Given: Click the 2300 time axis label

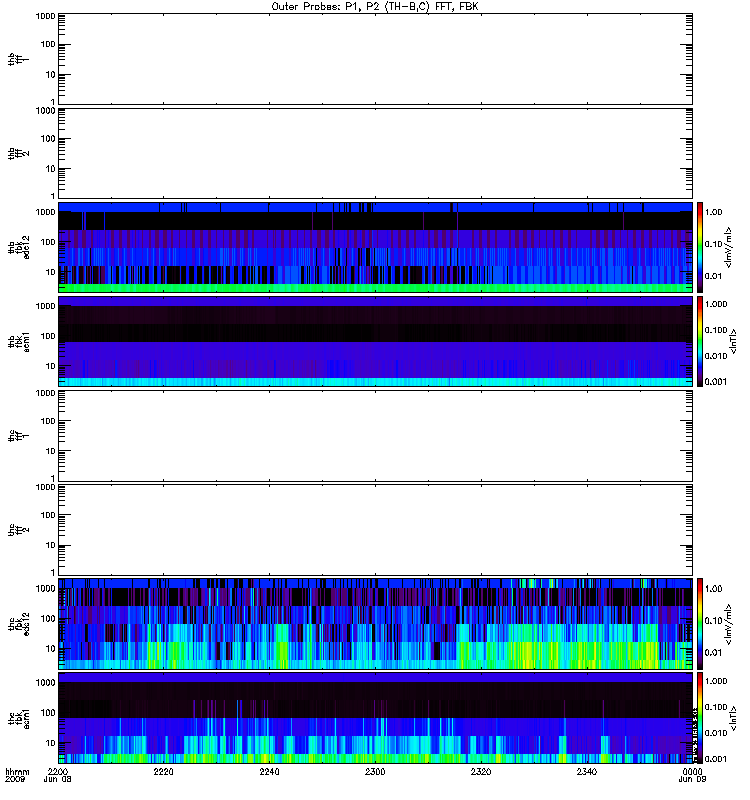Looking at the screenshot, I should pos(375,772).
